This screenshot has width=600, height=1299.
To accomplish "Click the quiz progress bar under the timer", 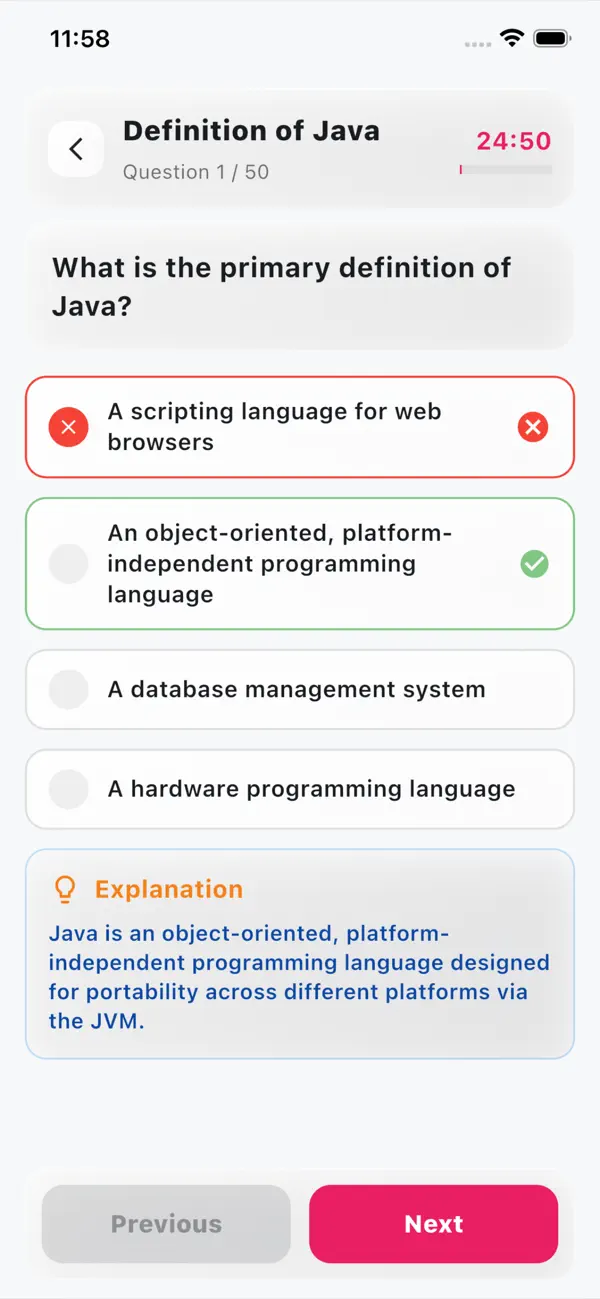I will pos(505,169).
